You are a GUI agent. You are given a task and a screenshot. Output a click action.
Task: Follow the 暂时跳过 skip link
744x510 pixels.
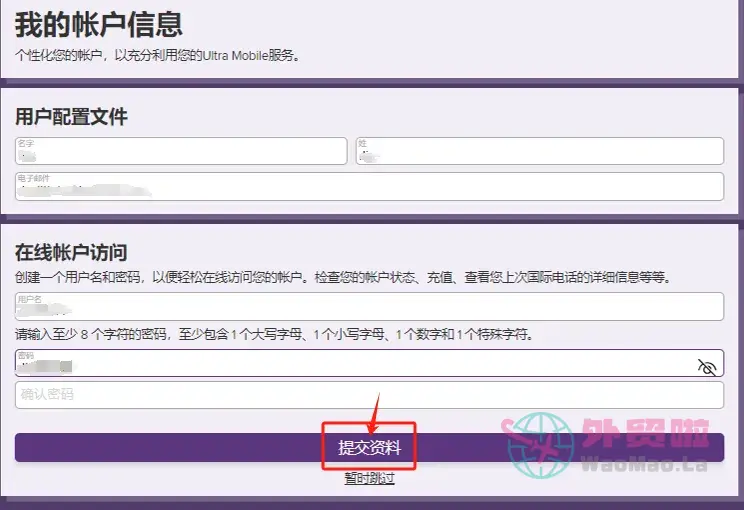coord(369,478)
